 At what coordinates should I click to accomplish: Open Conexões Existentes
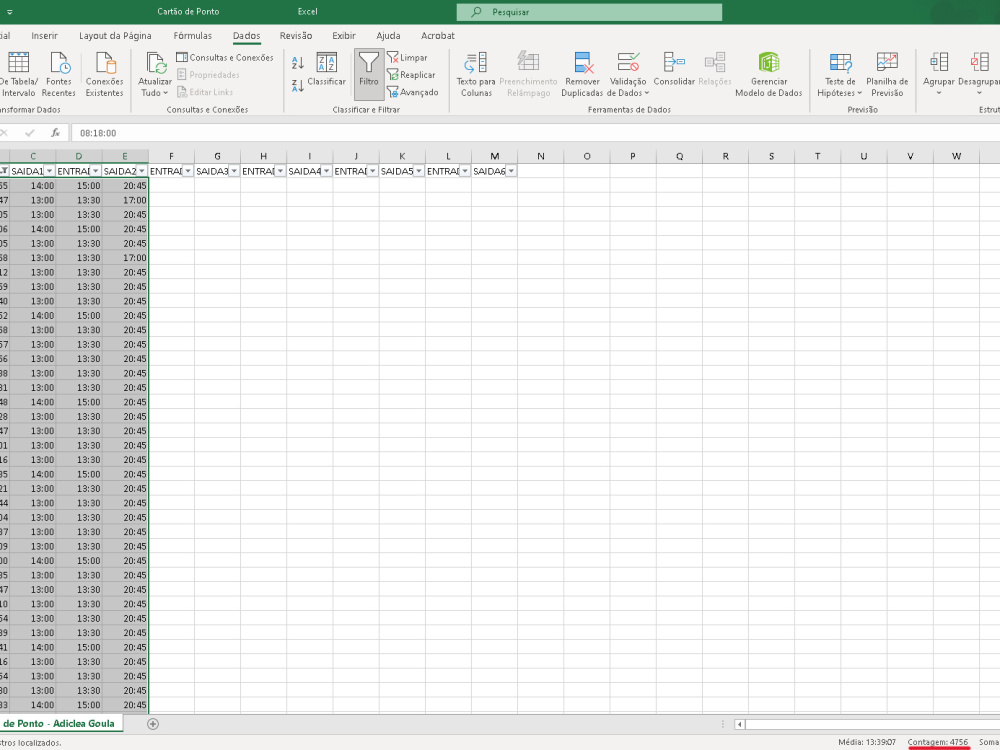[x=105, y=75]
